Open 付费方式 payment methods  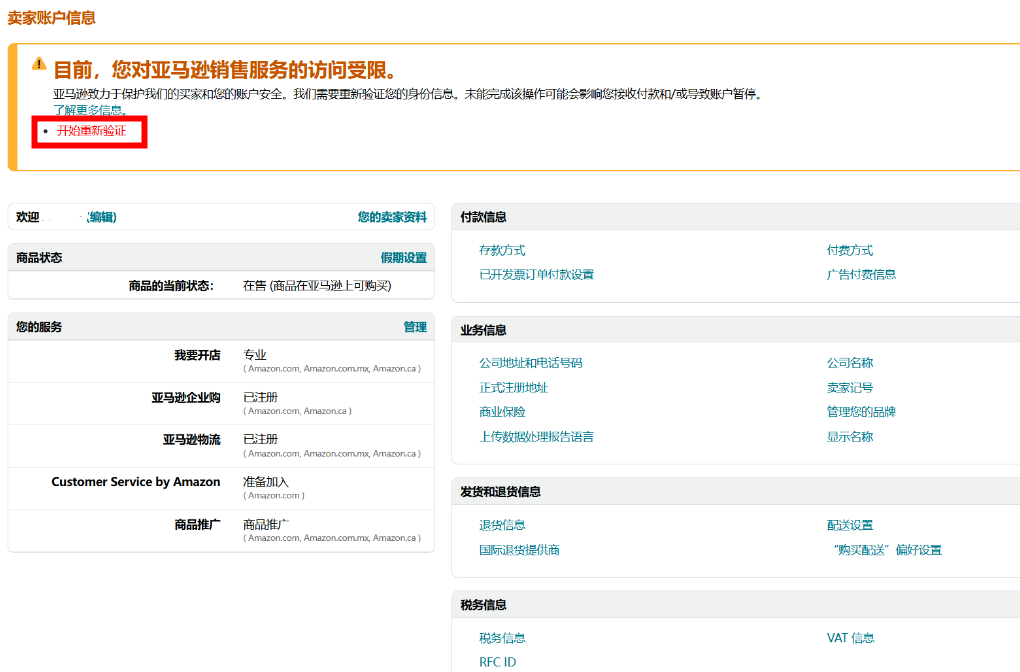(849, 250)
